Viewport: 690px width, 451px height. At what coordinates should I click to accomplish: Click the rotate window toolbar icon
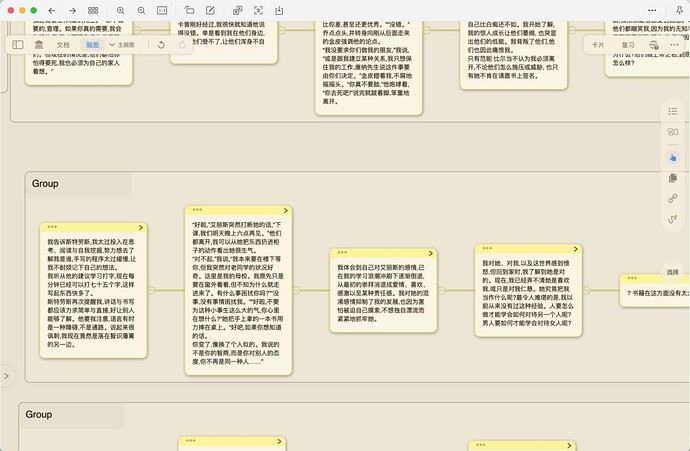pyautogui.click(x=189, y=11)
